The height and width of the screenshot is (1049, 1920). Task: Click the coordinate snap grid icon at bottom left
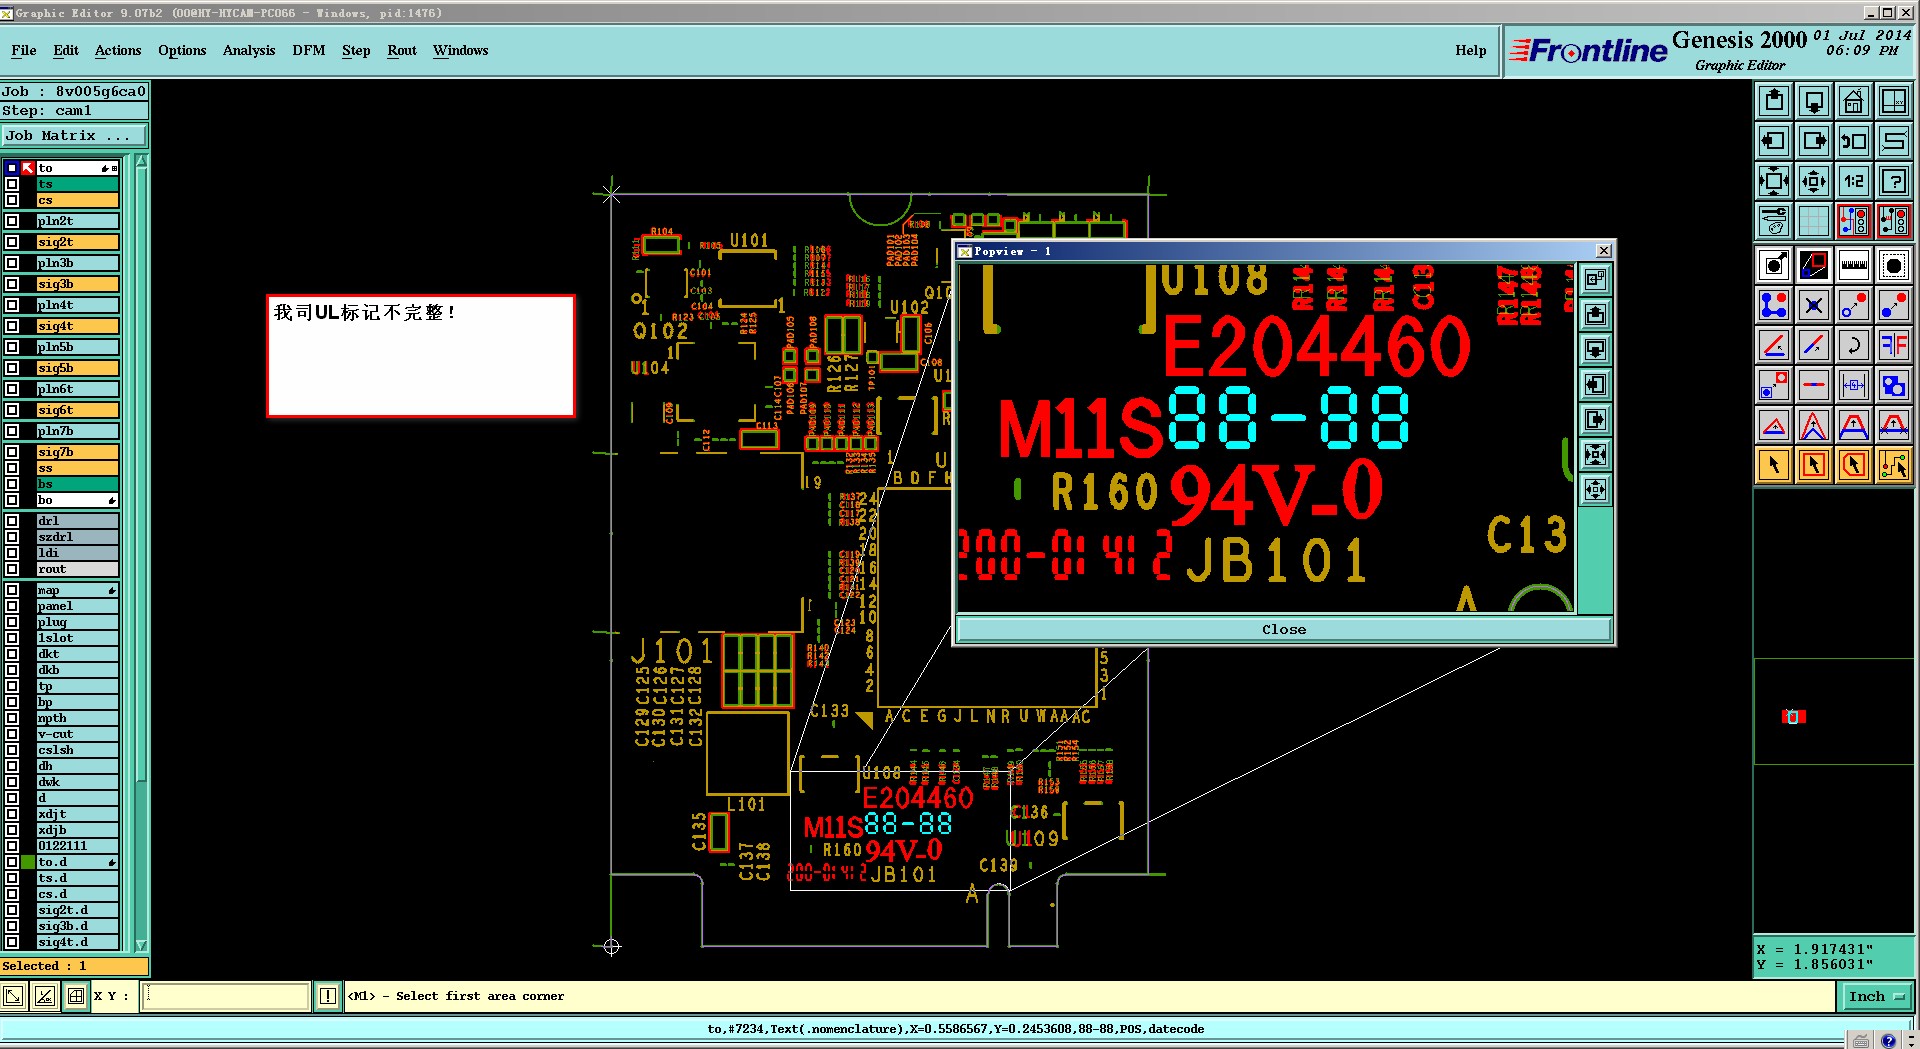76,996
